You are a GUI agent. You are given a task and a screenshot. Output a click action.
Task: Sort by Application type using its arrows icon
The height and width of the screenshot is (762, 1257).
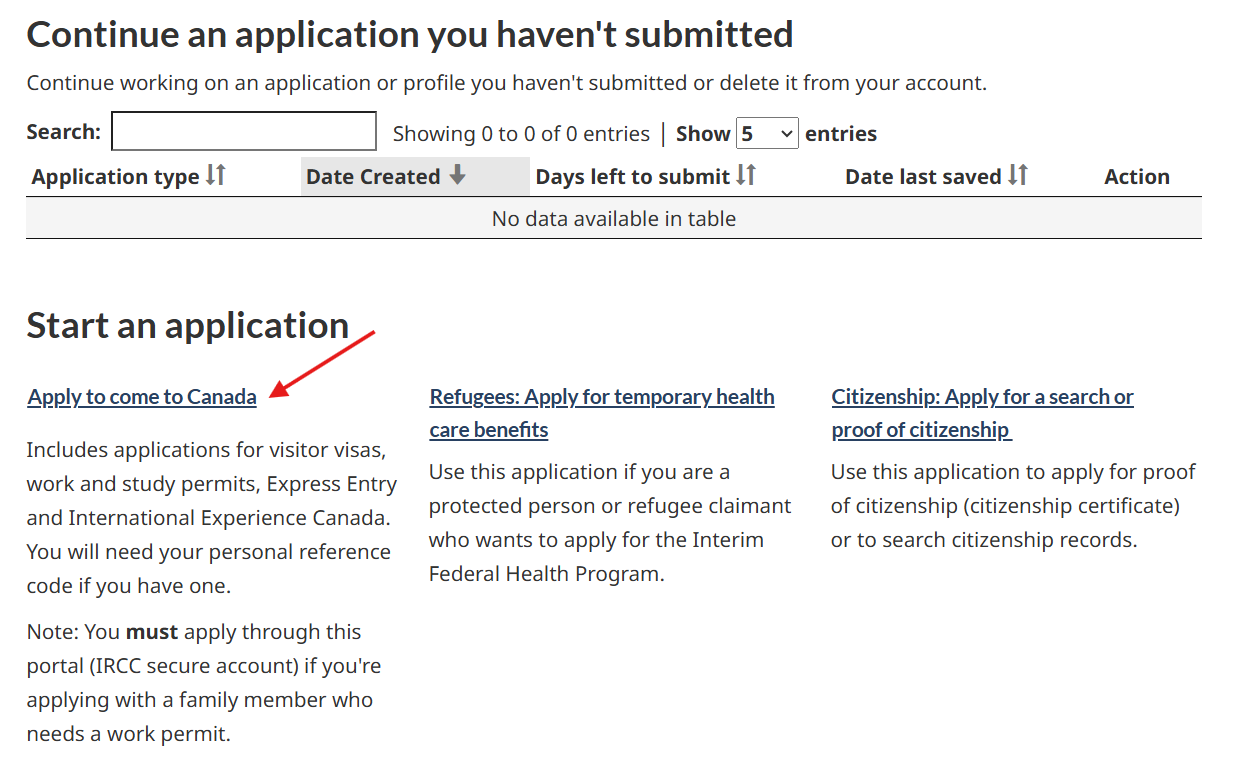[x=216, y=176]
